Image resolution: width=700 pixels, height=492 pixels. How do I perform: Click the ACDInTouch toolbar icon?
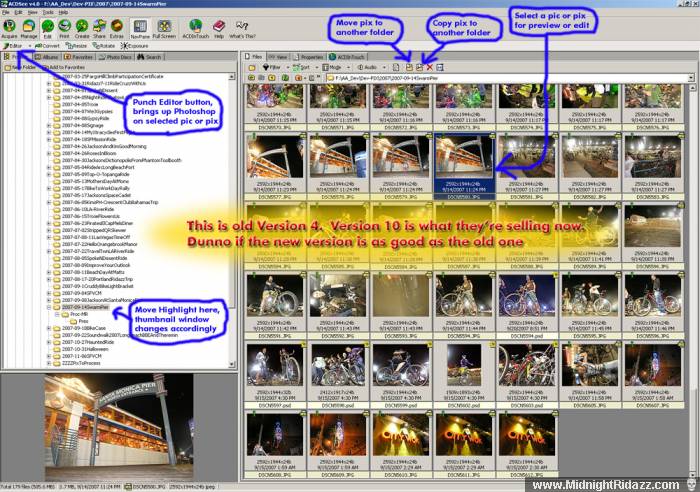pos(196,29)
